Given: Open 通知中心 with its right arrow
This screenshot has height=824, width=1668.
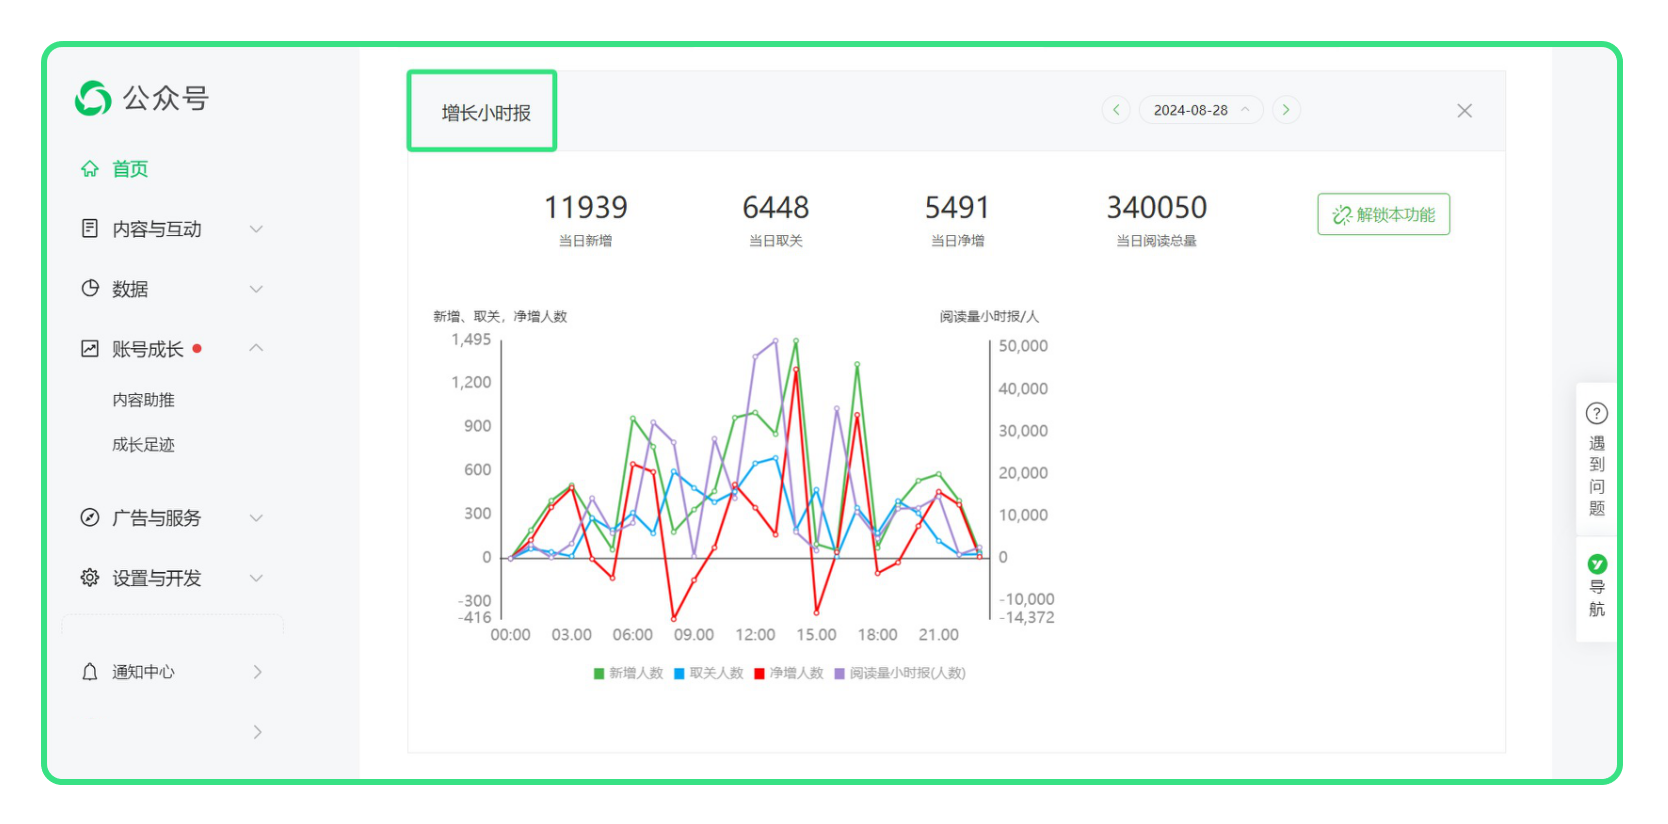Looking at the screenshot, I should tap(257, 672).
